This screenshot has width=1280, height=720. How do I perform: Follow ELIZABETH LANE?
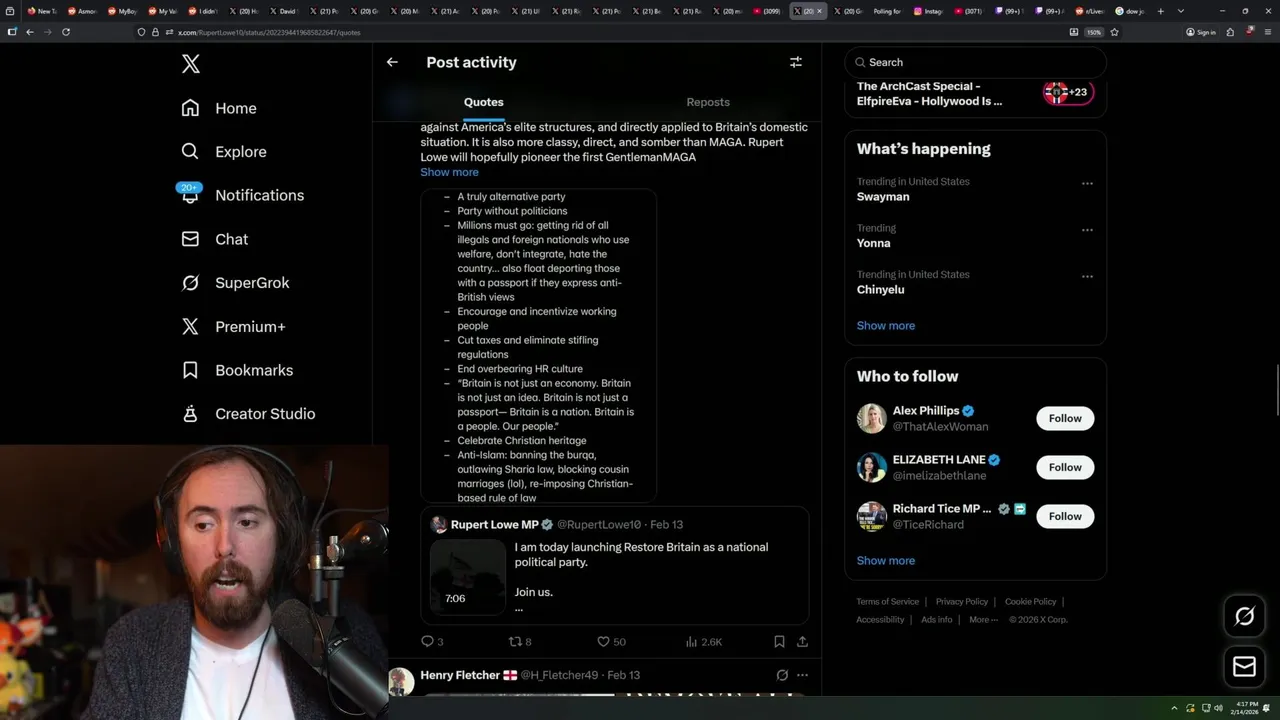1065,467
